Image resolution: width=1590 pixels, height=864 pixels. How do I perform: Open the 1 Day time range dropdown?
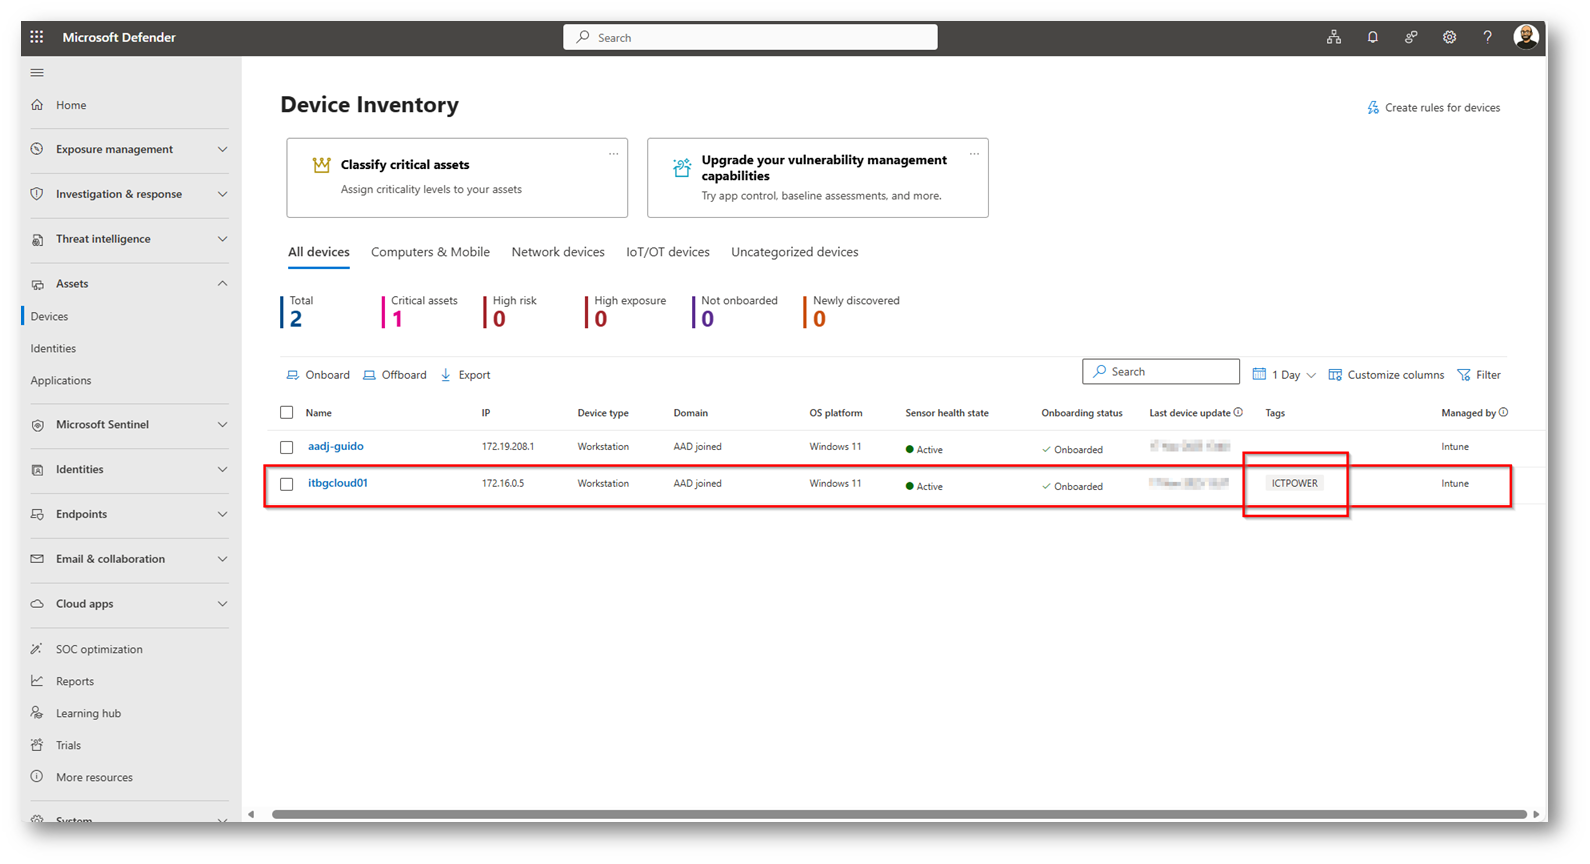1284,375
